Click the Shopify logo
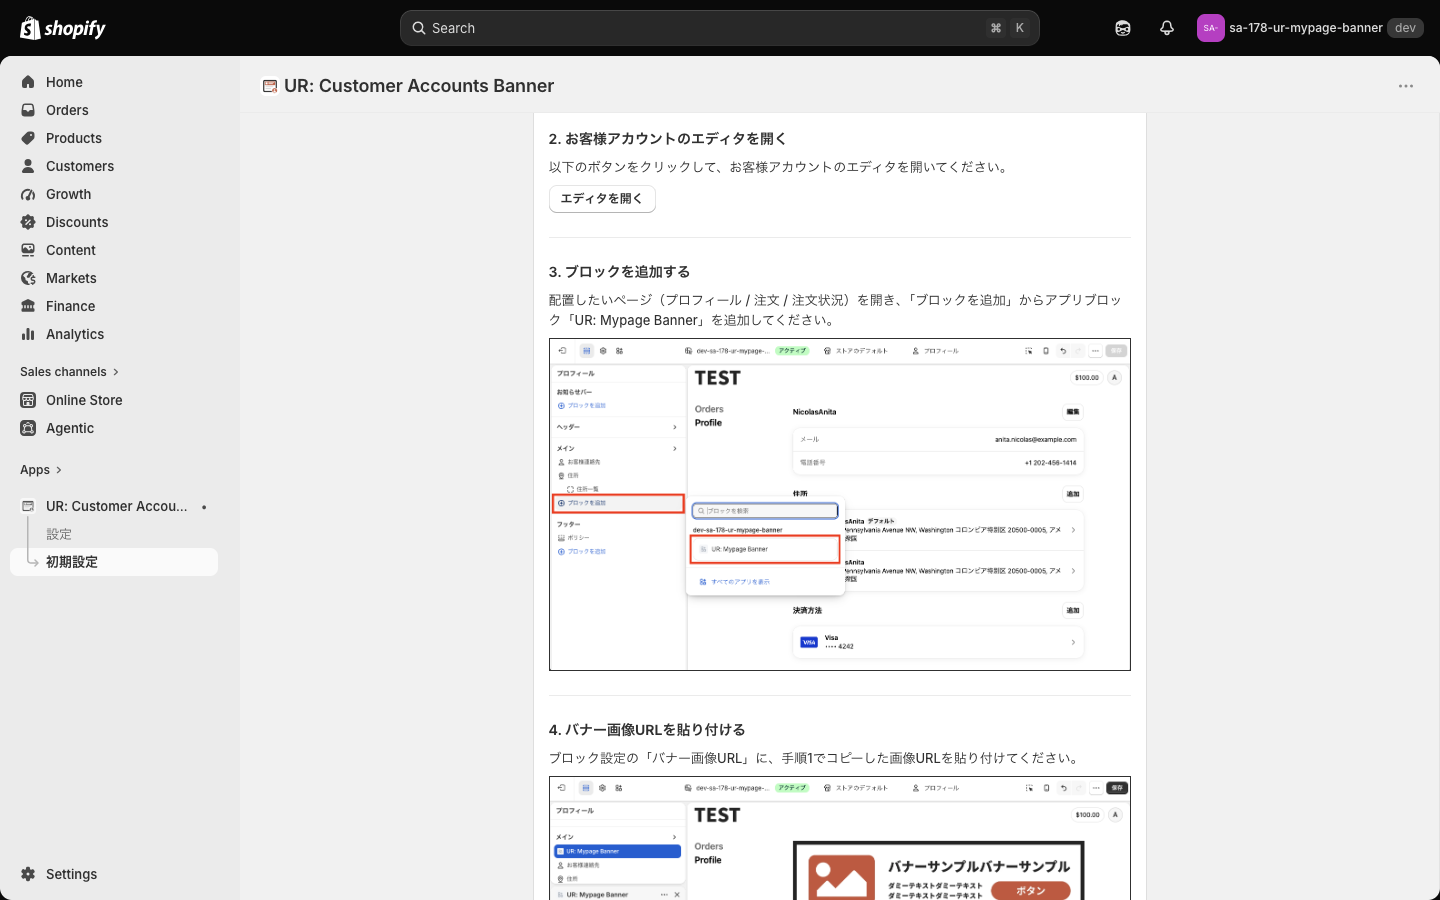Image resolution: width=1440 pixels, height=900 pixels. tap(63, 28)
